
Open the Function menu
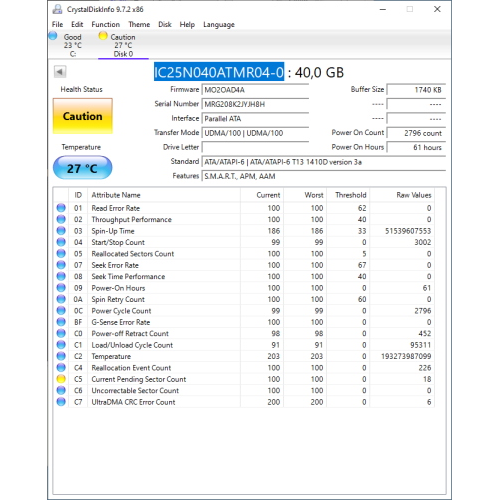point(106,24)
